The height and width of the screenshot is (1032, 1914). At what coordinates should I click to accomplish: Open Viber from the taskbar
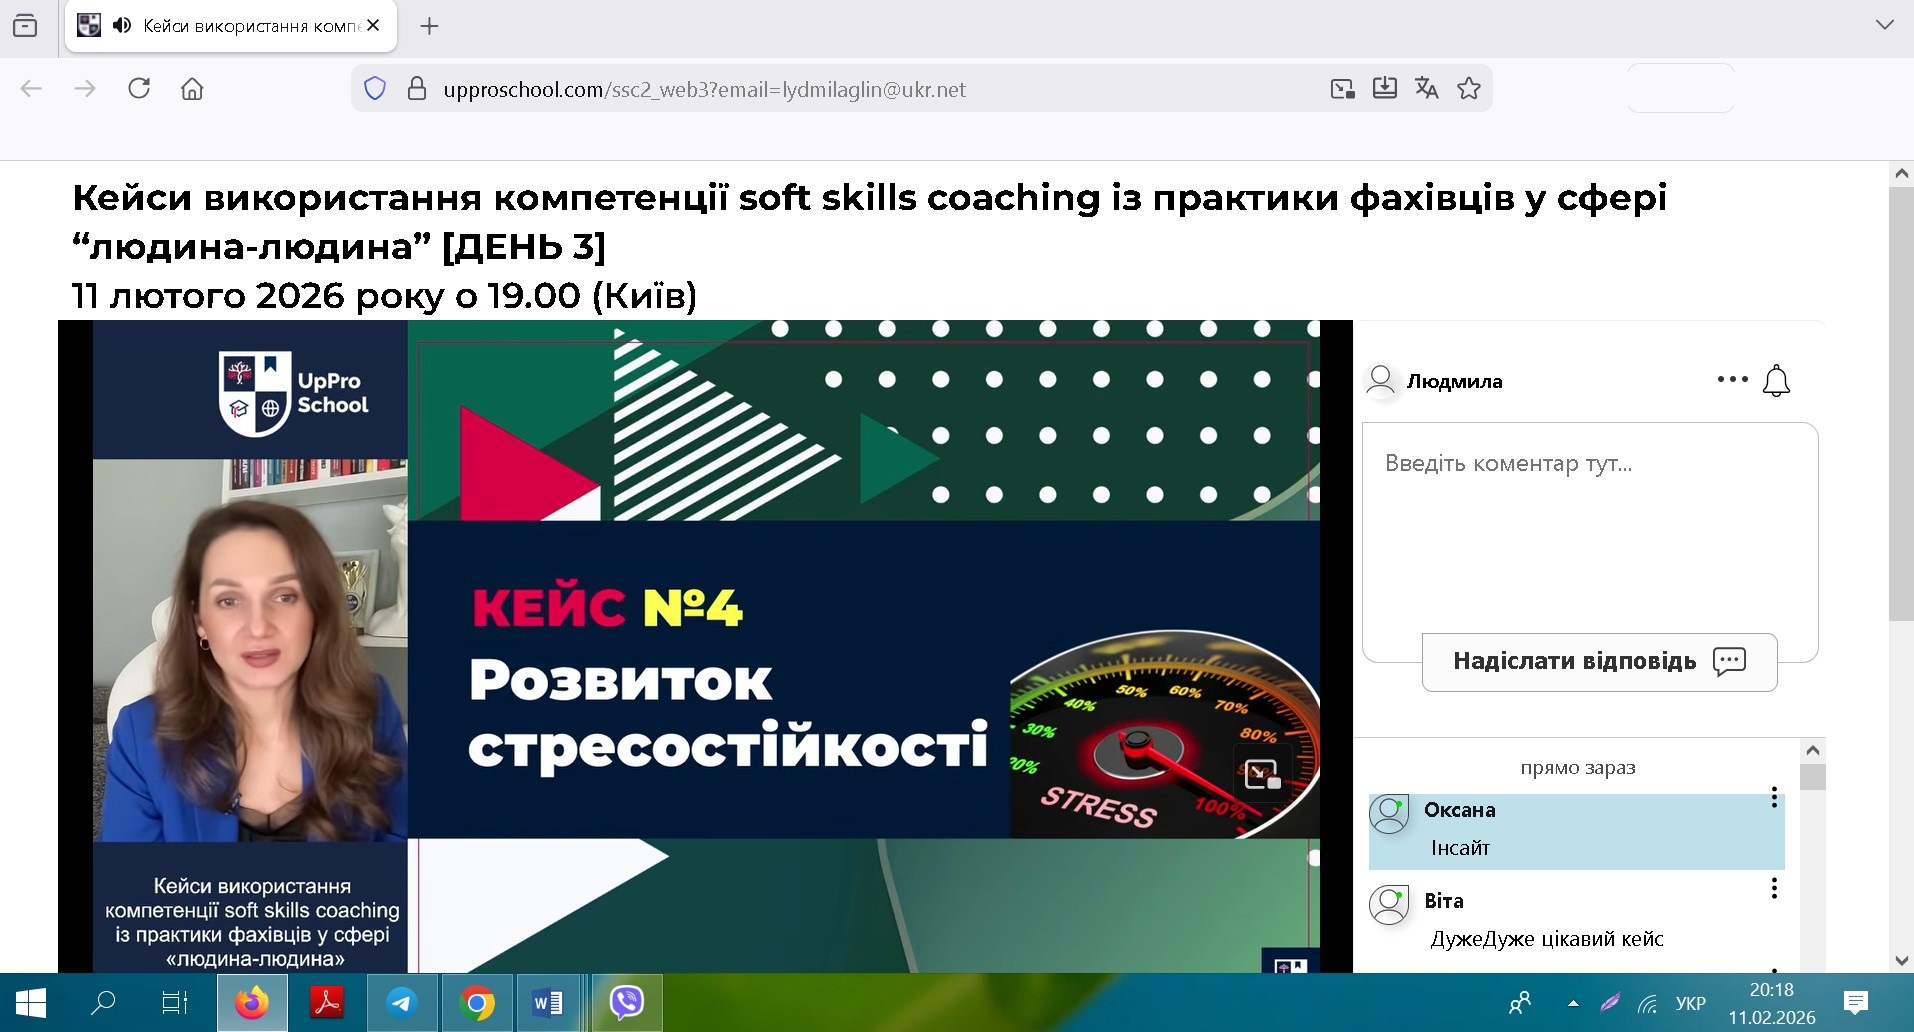coord(626,1002)
